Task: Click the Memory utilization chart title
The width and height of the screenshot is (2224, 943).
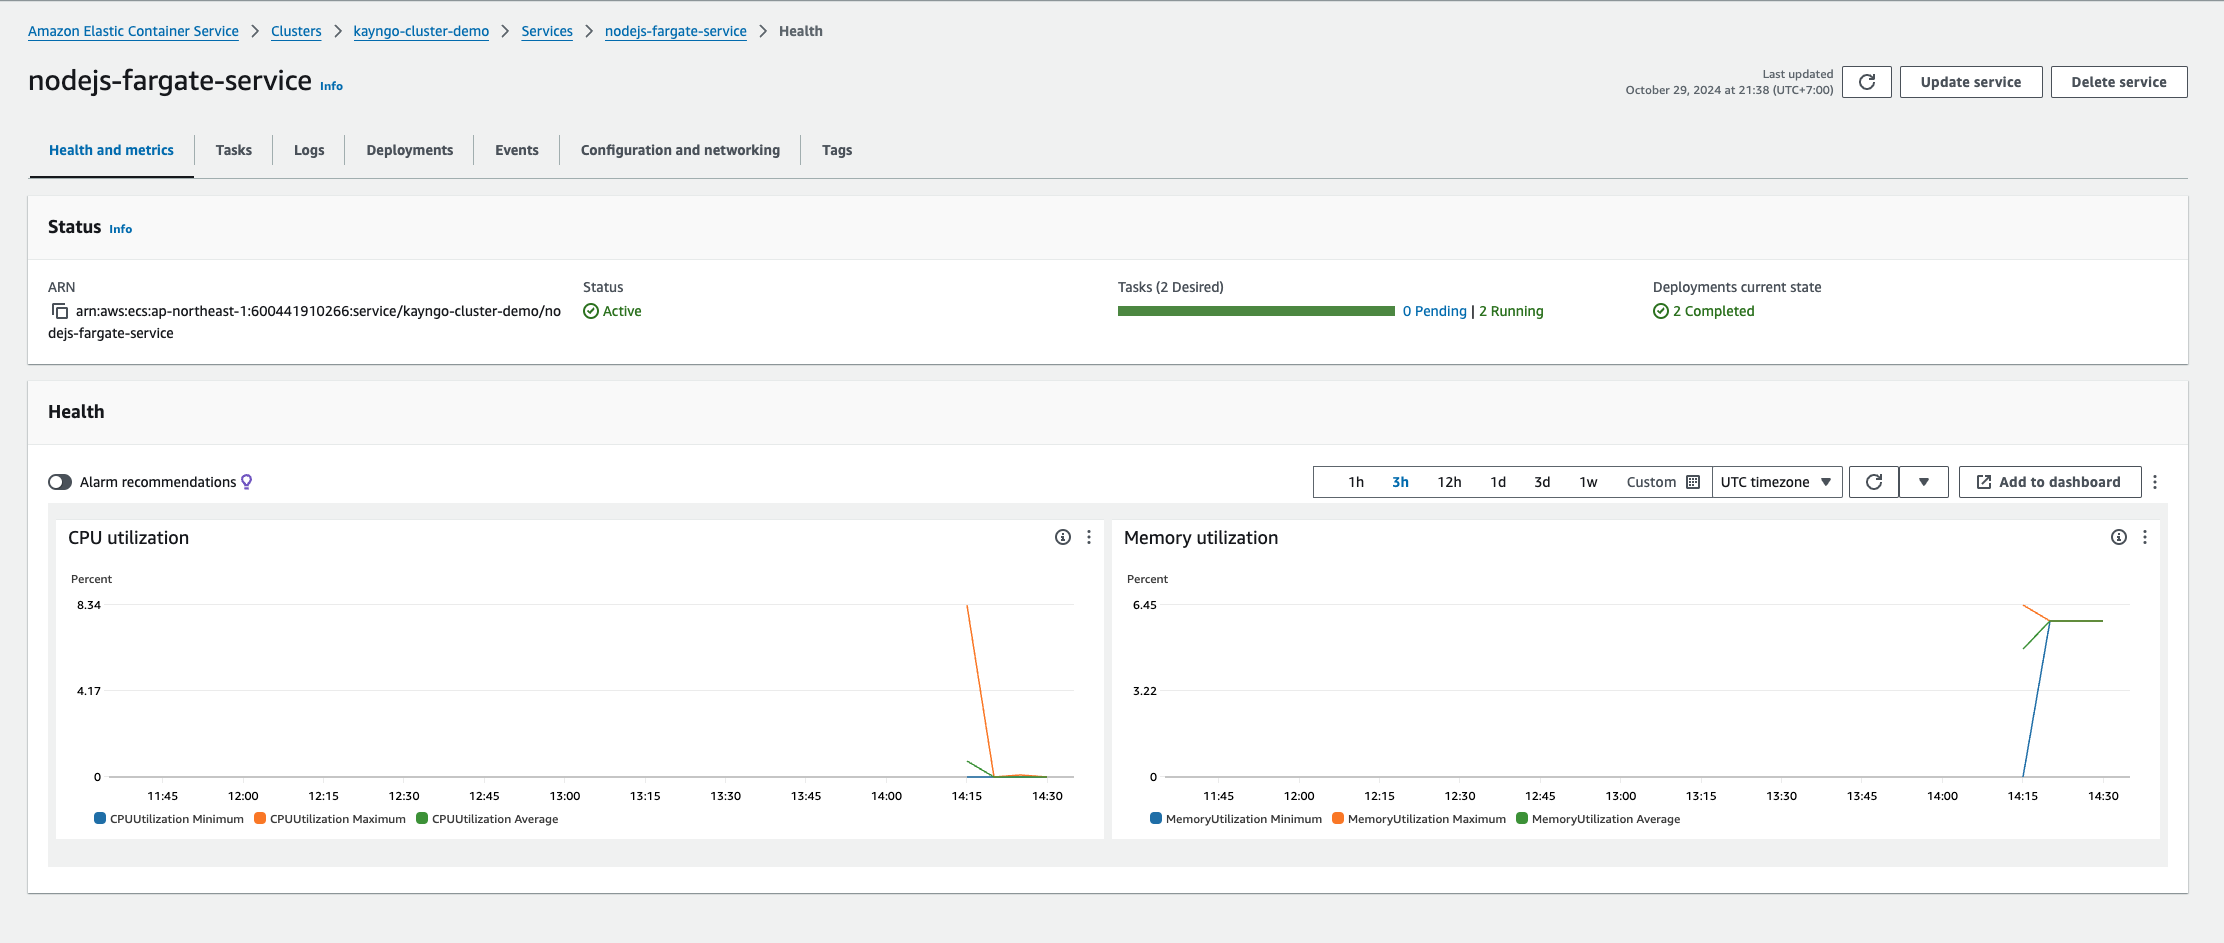Action: (x=1201, y=538)
